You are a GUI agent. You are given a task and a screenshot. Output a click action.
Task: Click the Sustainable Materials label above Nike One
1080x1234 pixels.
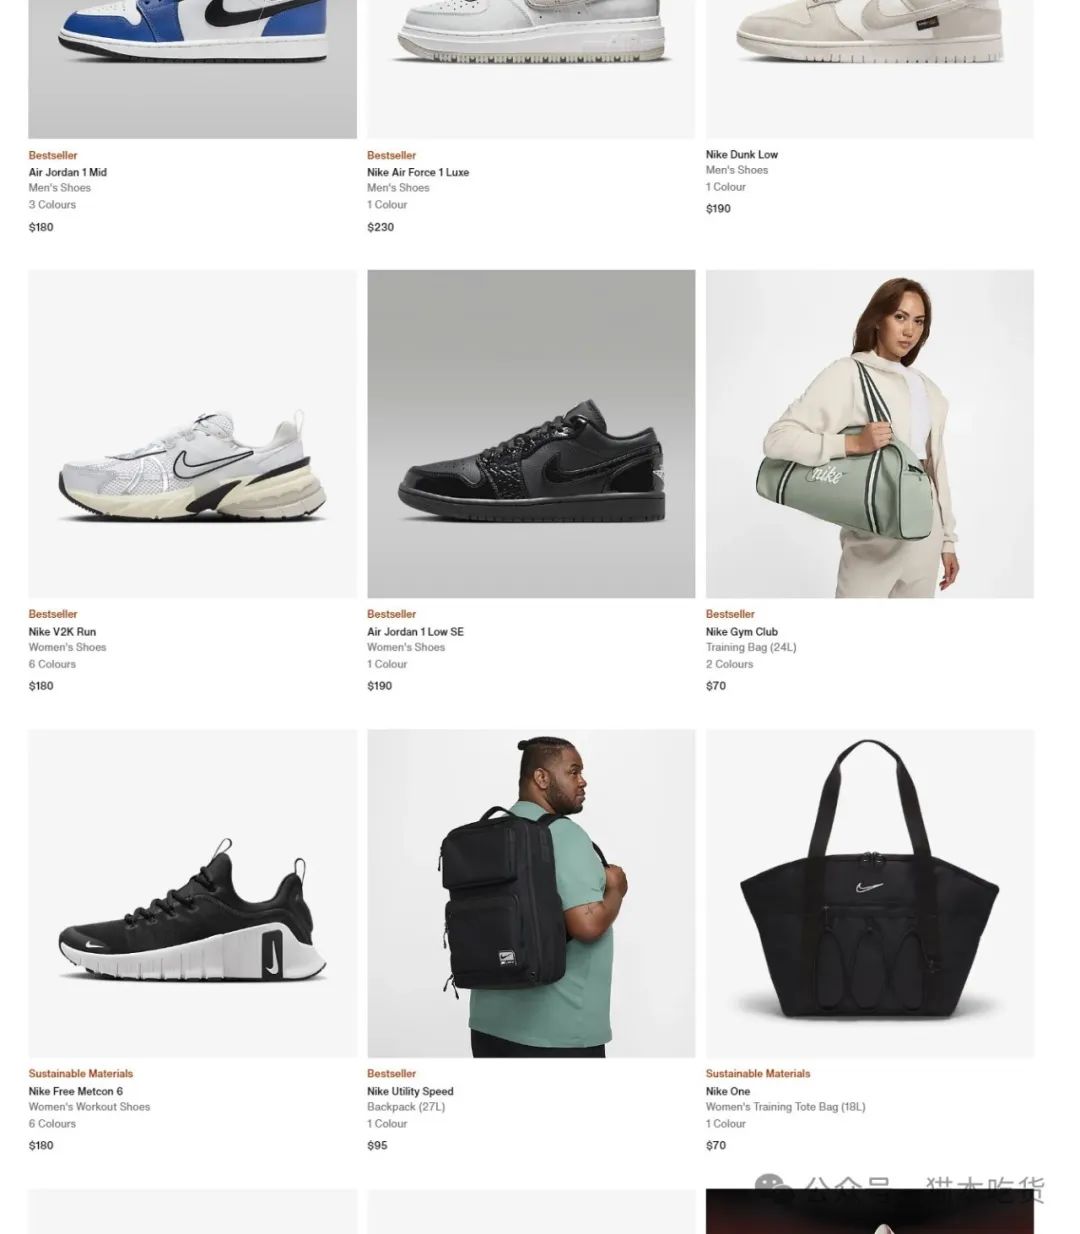tap(758, 1073)
